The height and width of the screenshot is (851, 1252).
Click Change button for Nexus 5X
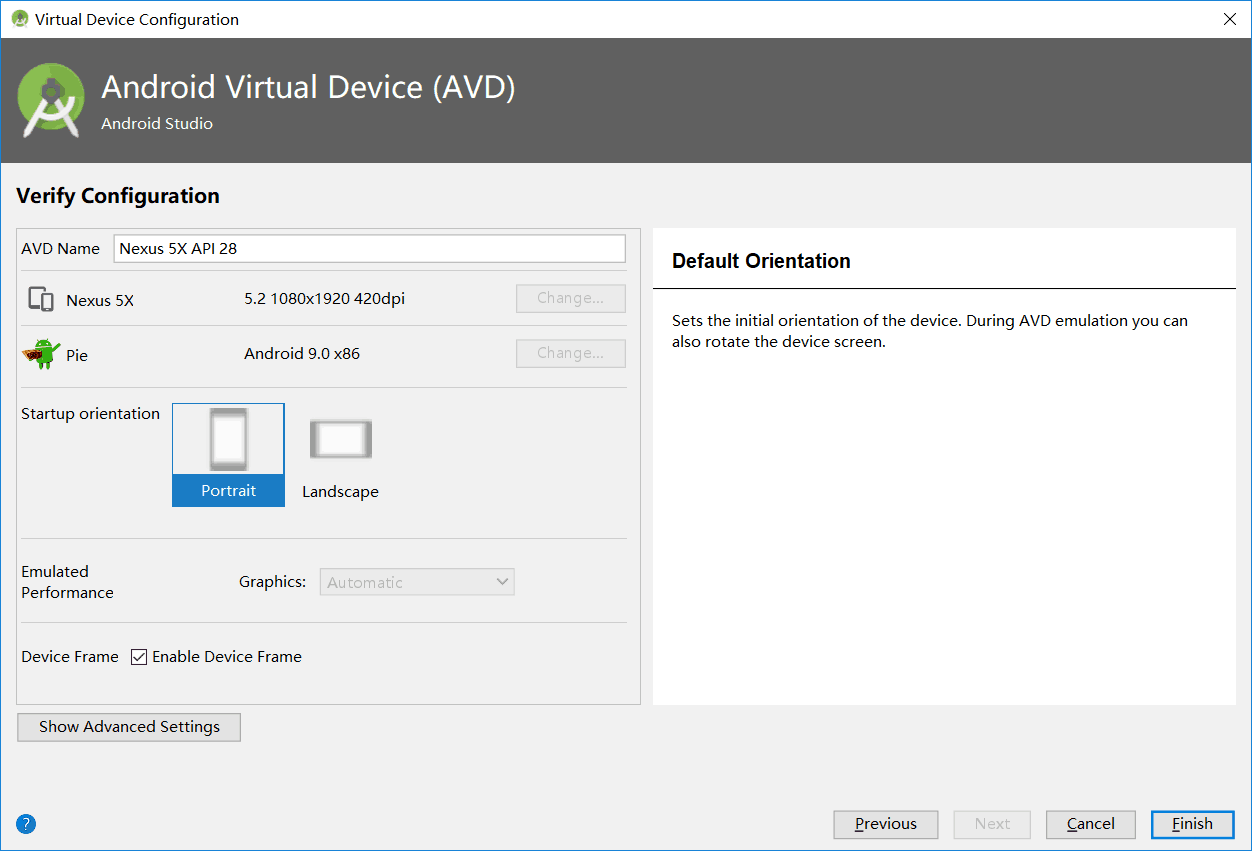[571, 299]
